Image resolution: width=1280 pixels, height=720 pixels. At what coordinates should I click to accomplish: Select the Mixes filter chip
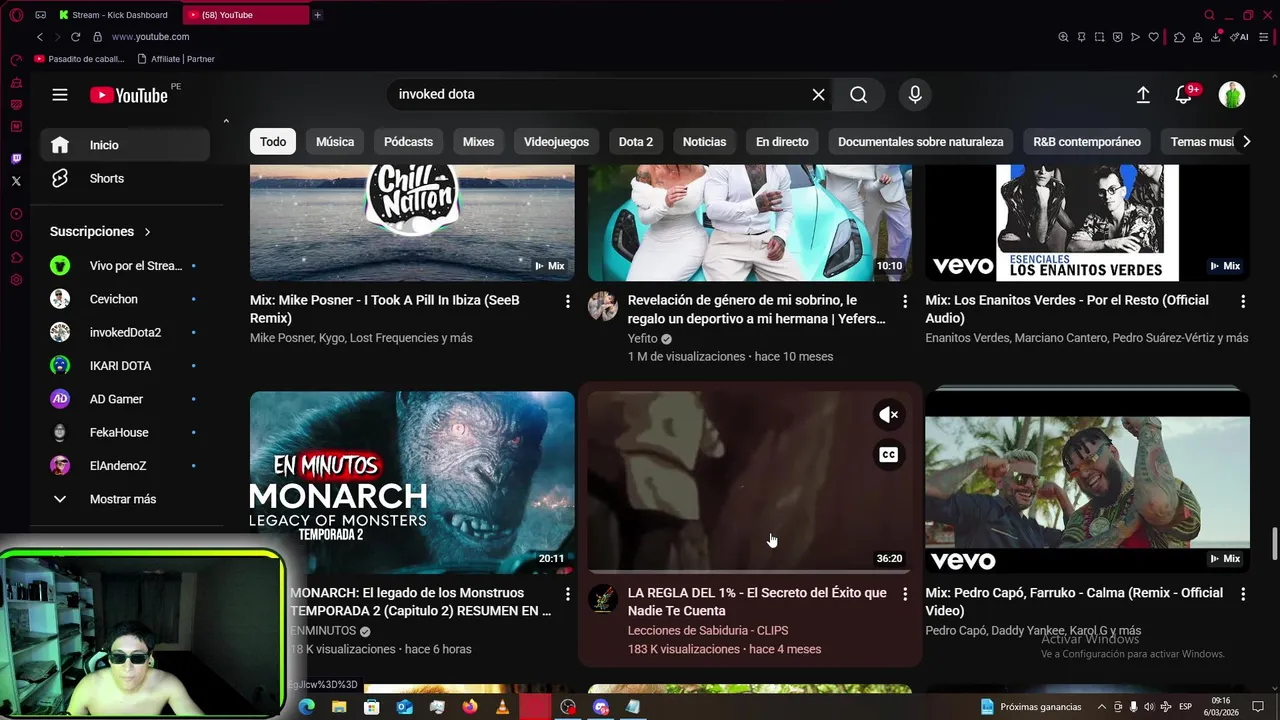point(478,142)
